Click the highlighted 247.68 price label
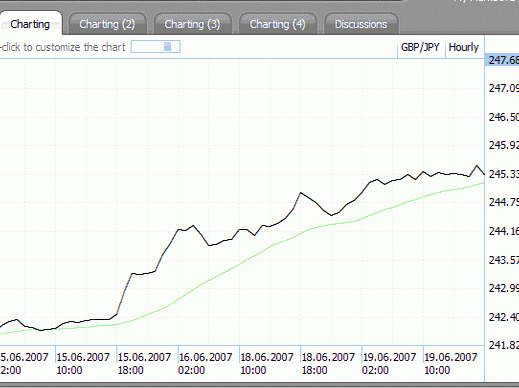The image size is (519, 388). coord(502,60)
